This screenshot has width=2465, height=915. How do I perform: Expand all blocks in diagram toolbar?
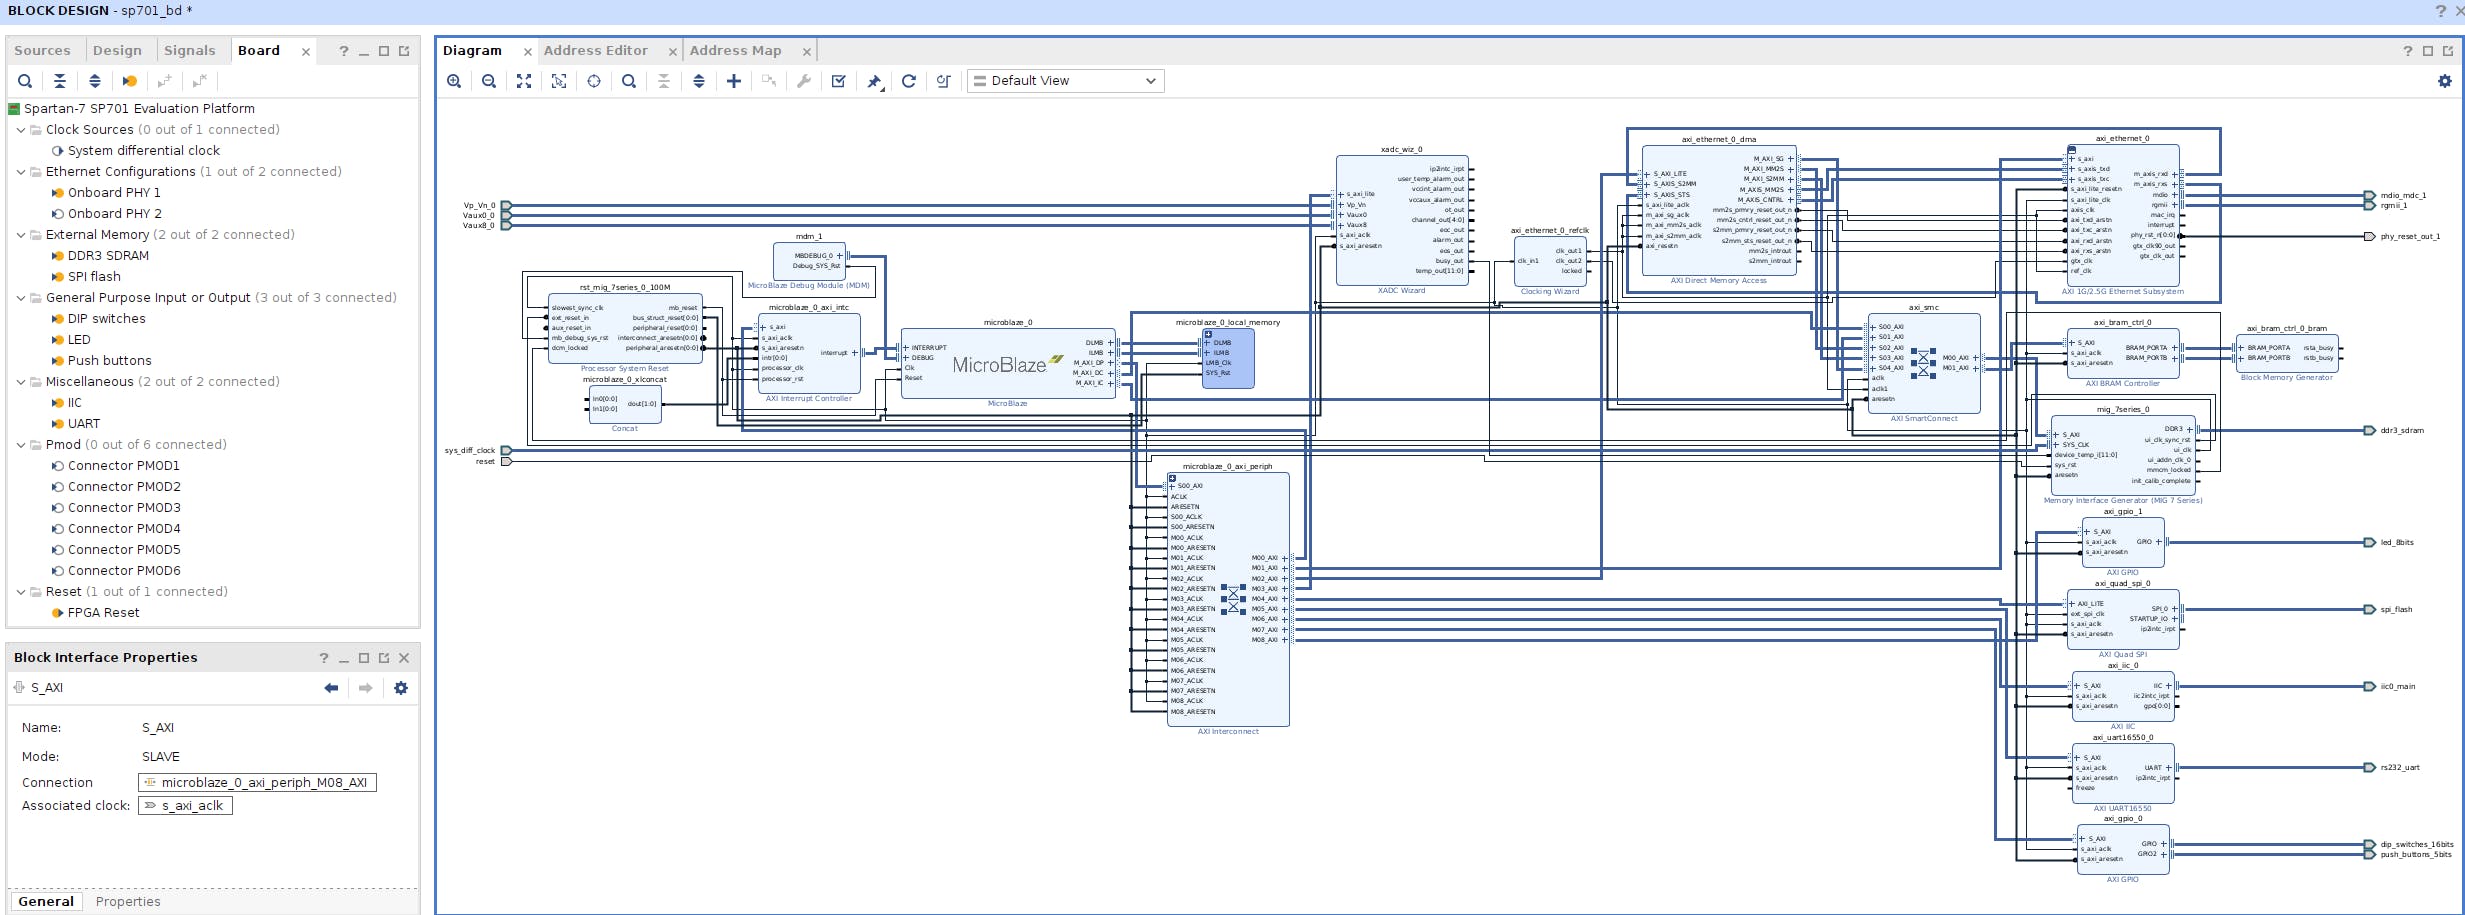point(699,81)
